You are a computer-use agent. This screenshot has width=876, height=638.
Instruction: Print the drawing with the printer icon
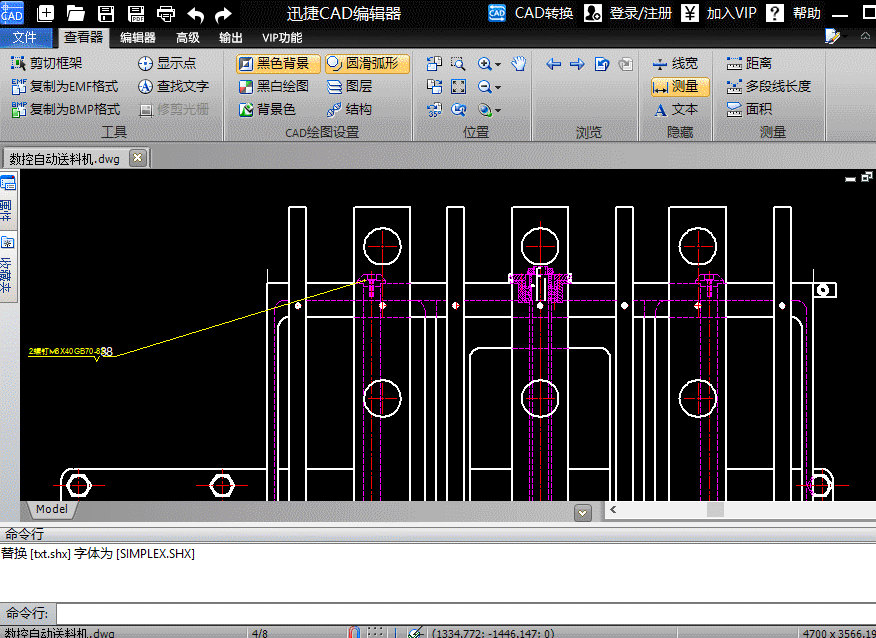166,13
